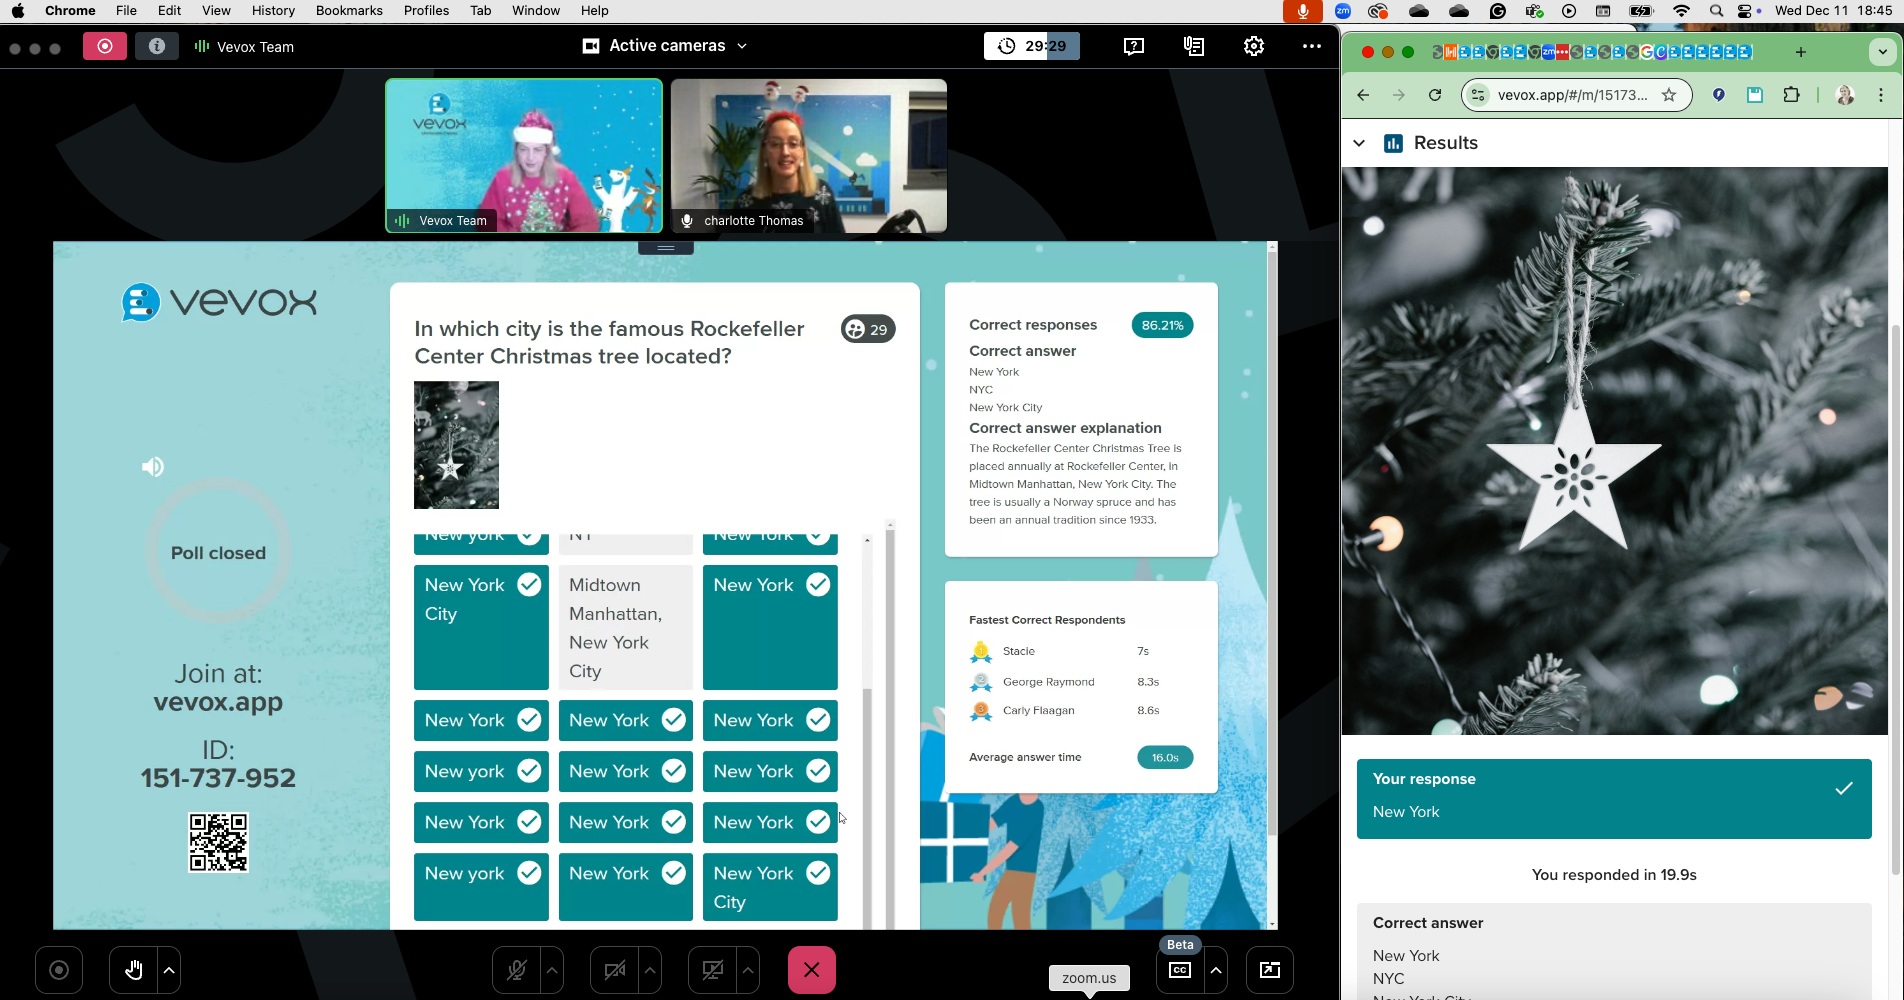Open Spotlight search in menu bar
The image size is (1904, 1000).
(1716, 11)
